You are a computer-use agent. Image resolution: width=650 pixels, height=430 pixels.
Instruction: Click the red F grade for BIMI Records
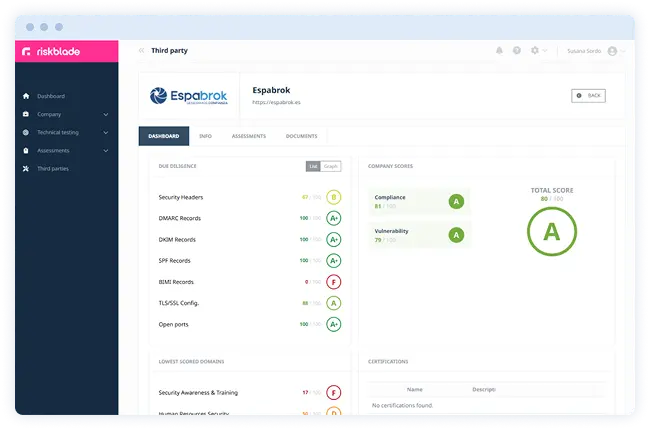[x=333, y=282]
